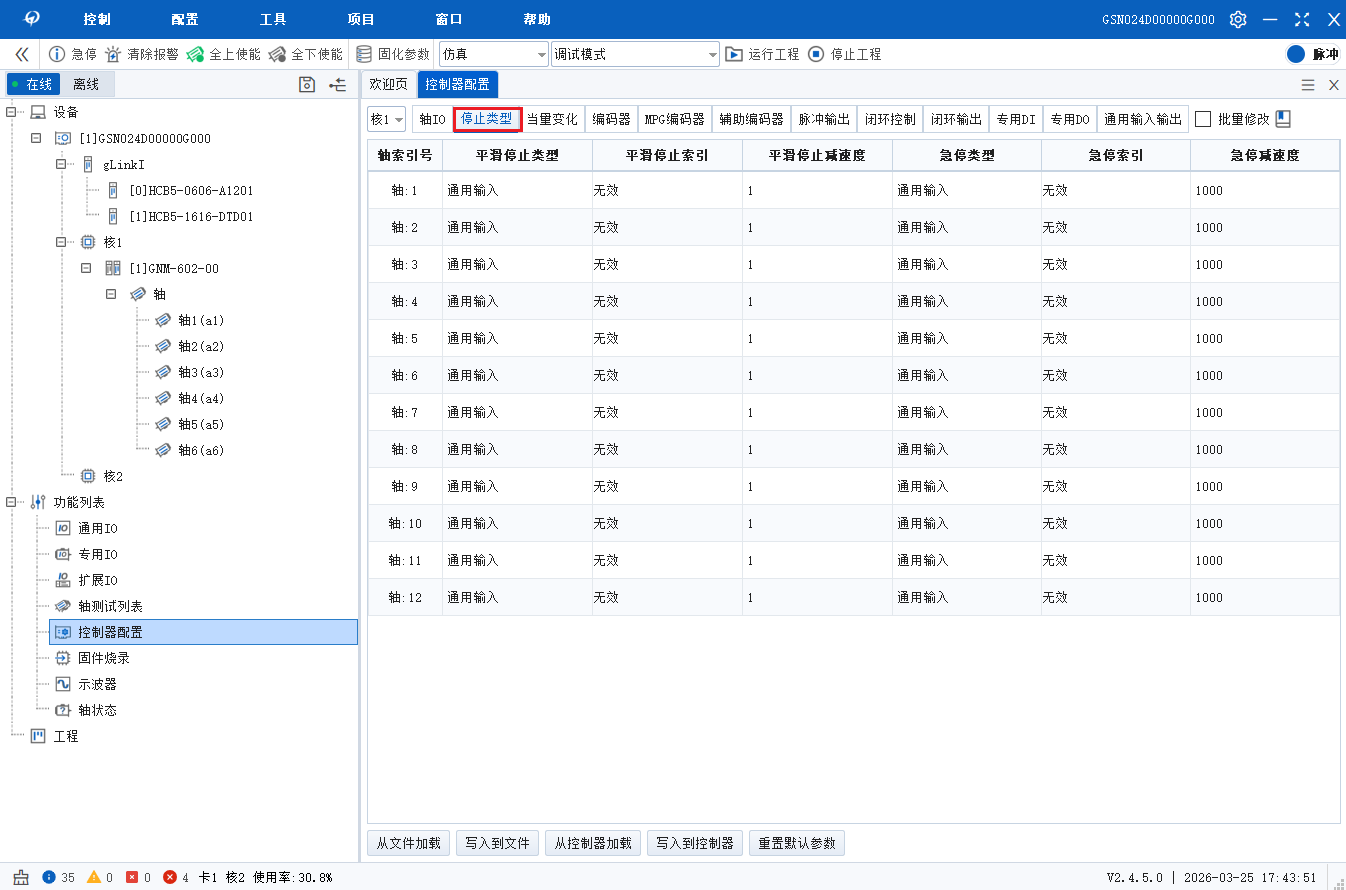
Task: Open the 工具 menu
Action: [272, 18]
